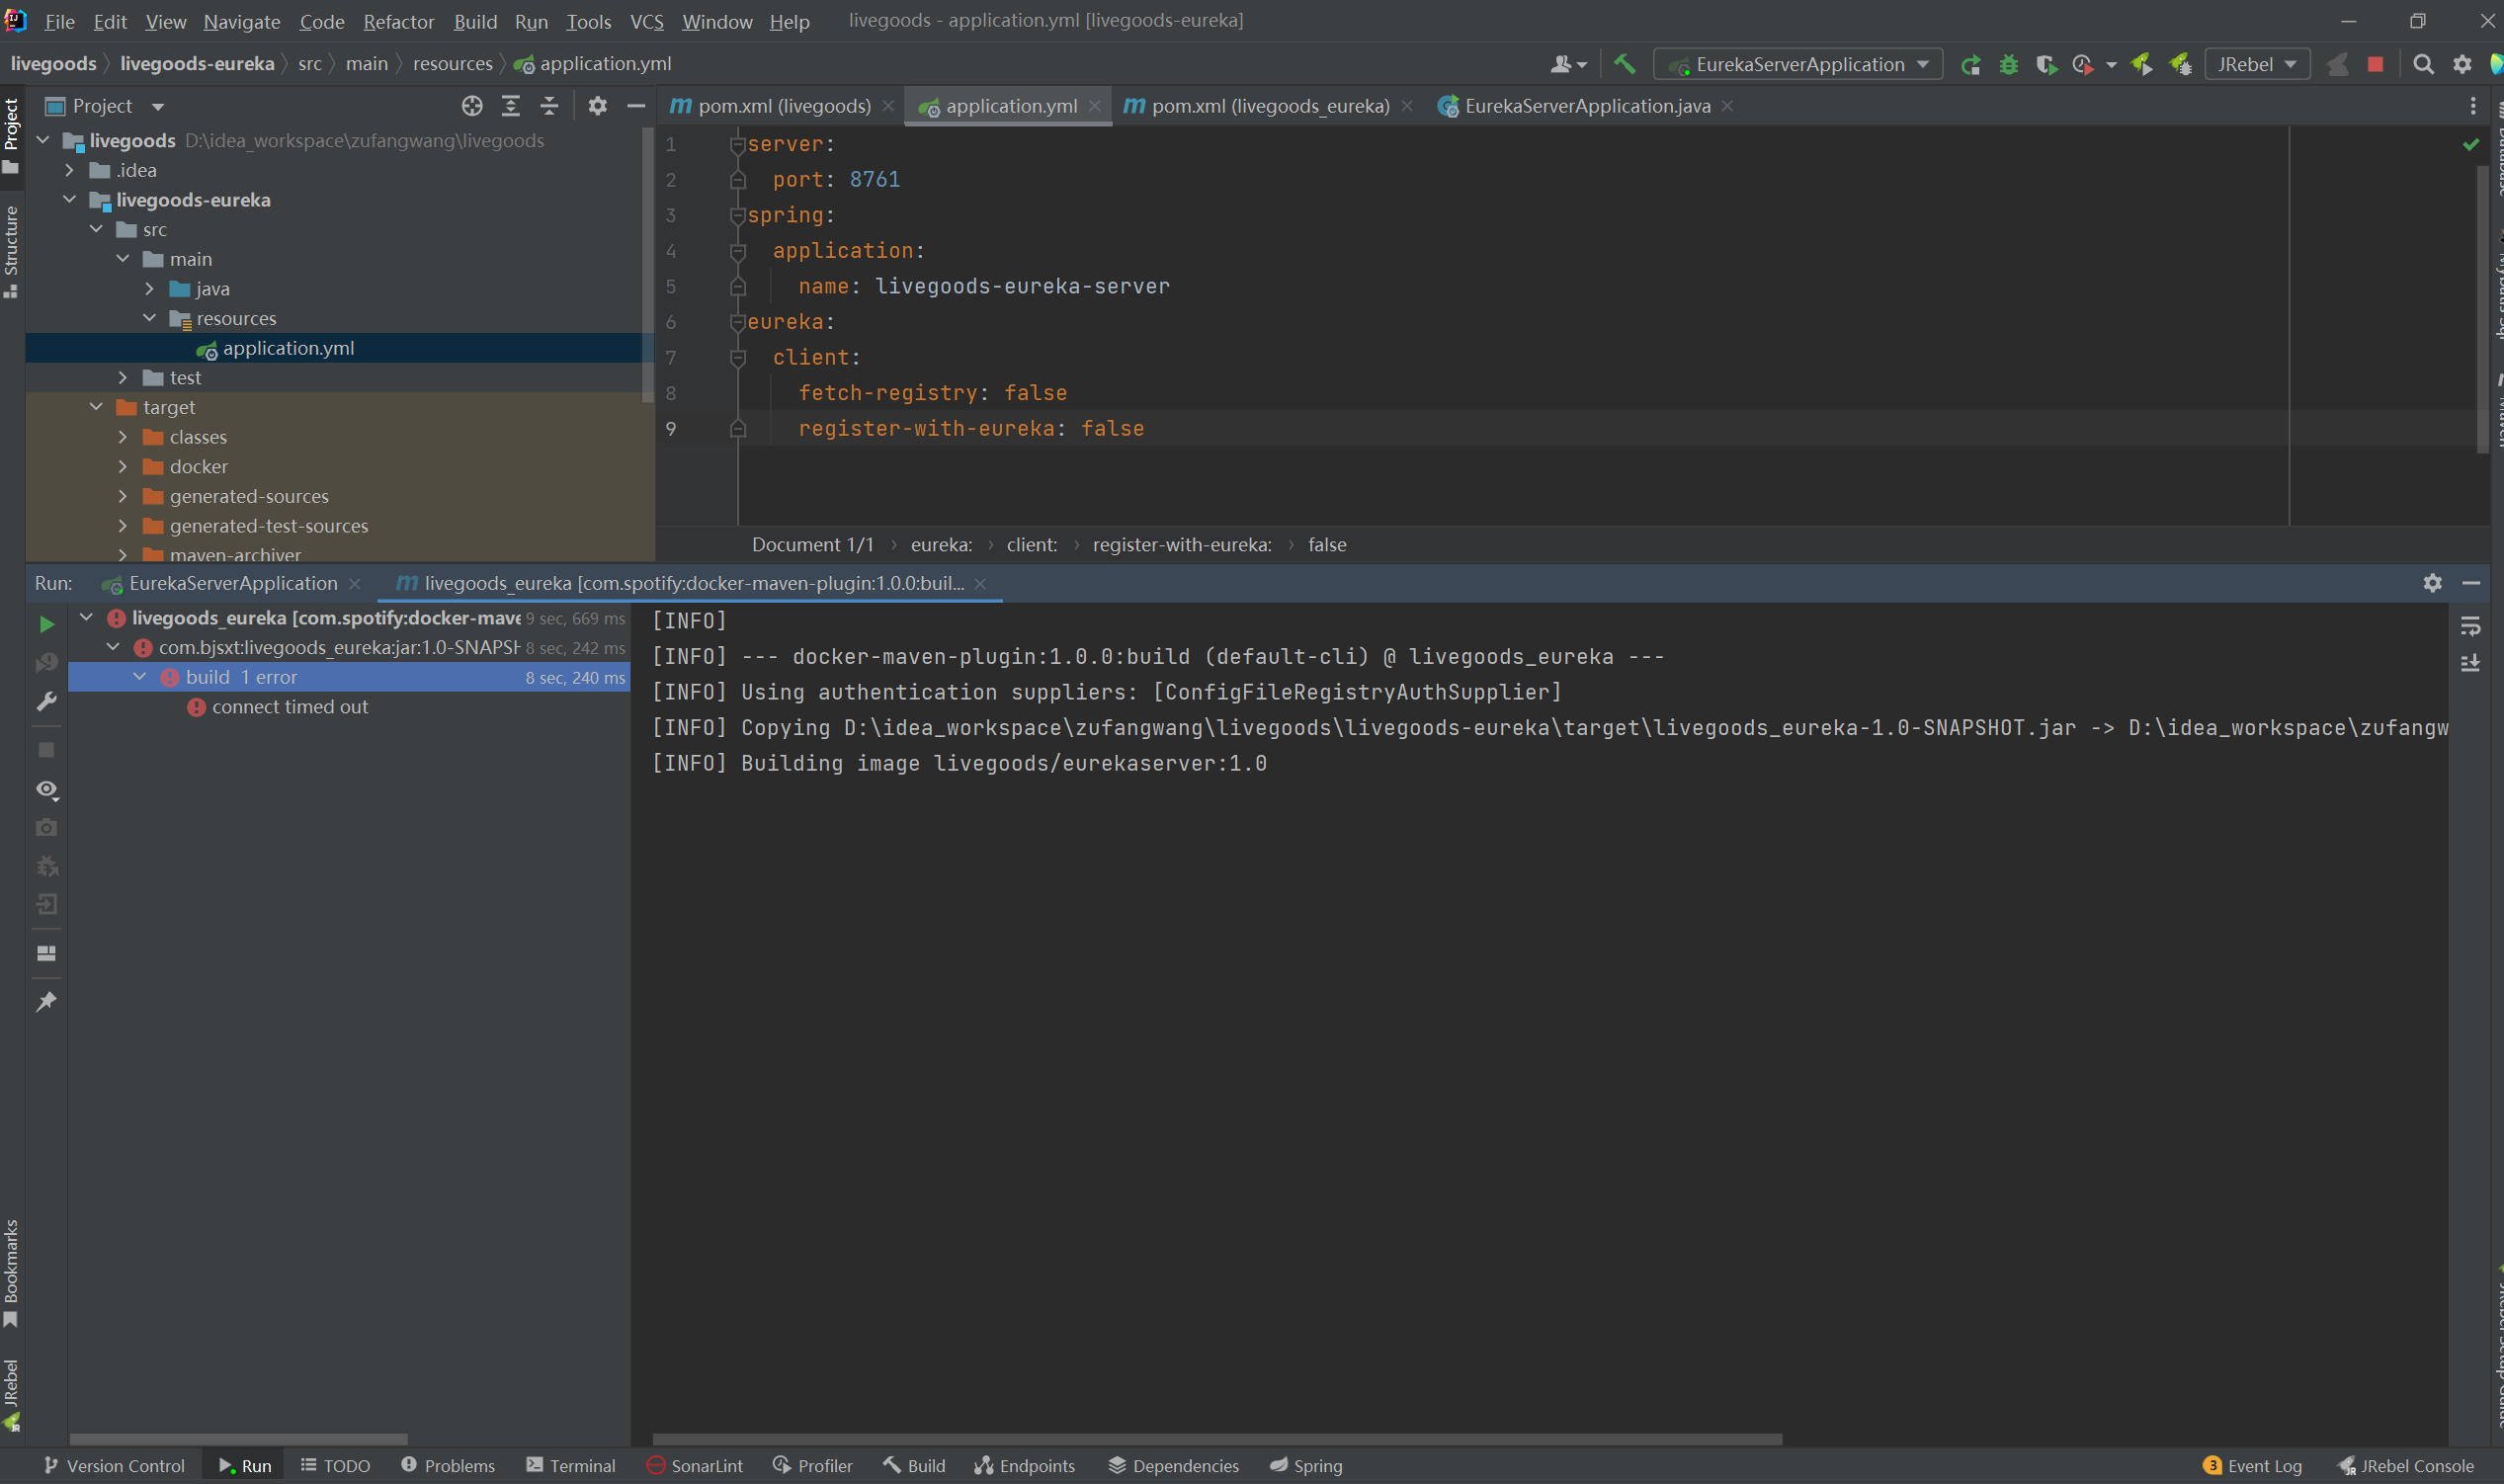Image resolution: width=2504 pixels, height=1484 pixels.
Task: Open IDE settings gear in top toolbar
Action: pyautogui.click(x=2462, y=64)
